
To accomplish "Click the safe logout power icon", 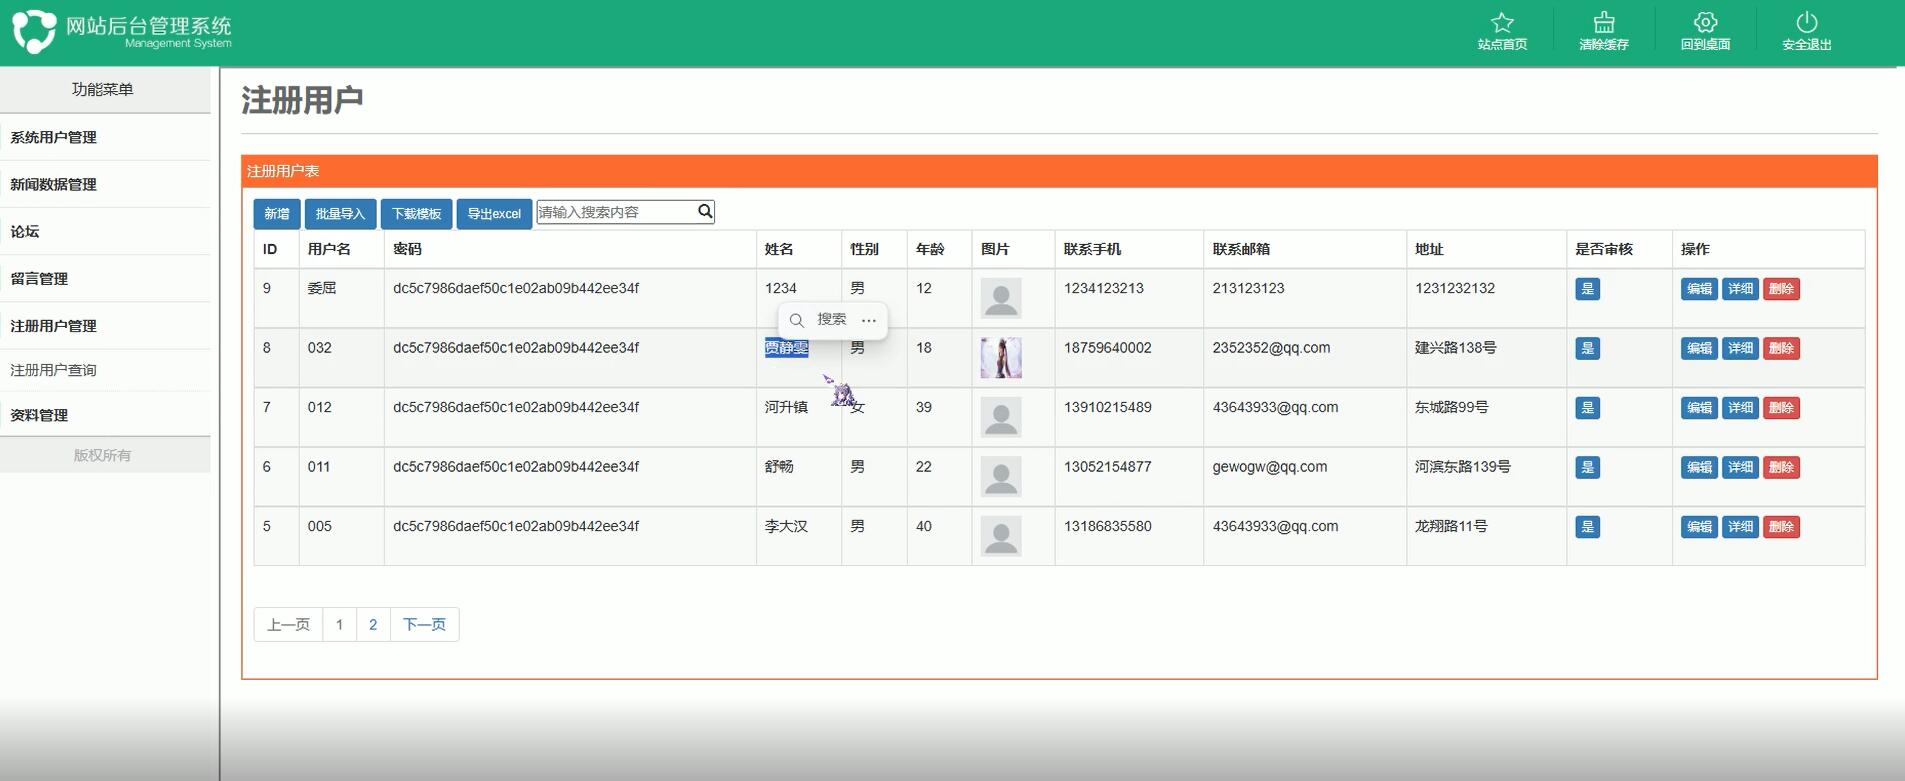I will (x=1806, y=23).
